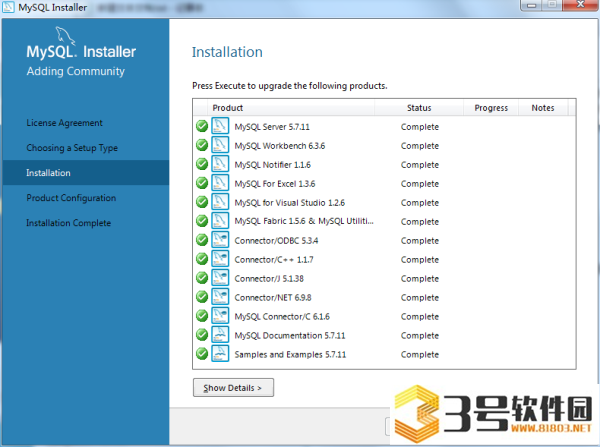Click the MySQL For Excel 1.3.6 product icon
600x447 pixels.
click(220, 183)
